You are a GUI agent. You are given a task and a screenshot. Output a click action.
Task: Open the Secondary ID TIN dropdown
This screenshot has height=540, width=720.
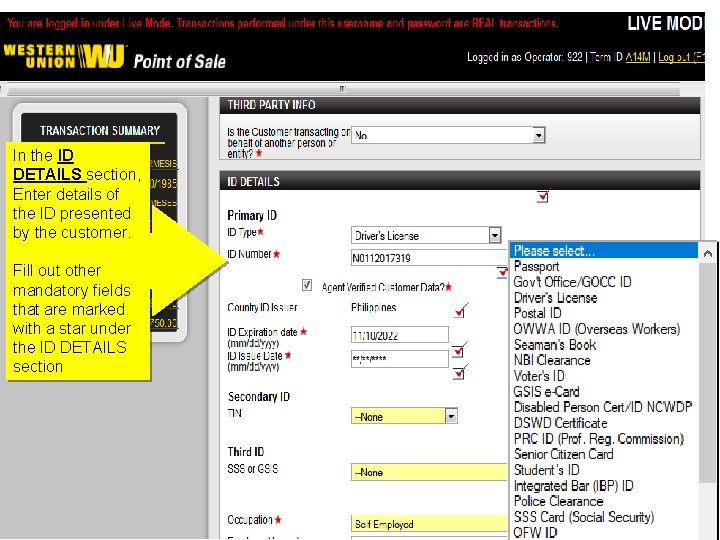(x=404, y=416)
